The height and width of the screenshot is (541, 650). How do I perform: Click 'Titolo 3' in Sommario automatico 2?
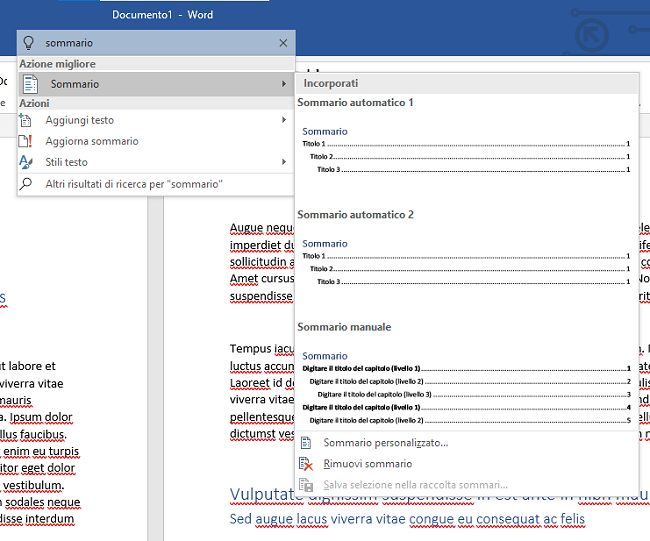[329, 282]
